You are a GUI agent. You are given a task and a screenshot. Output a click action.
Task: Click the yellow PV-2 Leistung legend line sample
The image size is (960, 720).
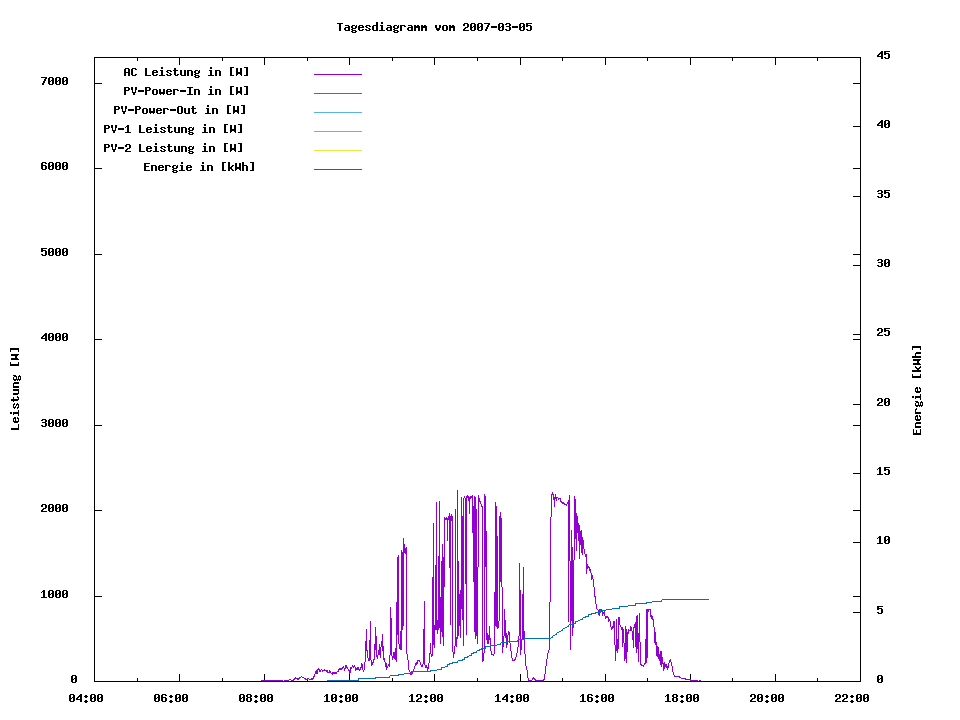[x=337, y=150]
